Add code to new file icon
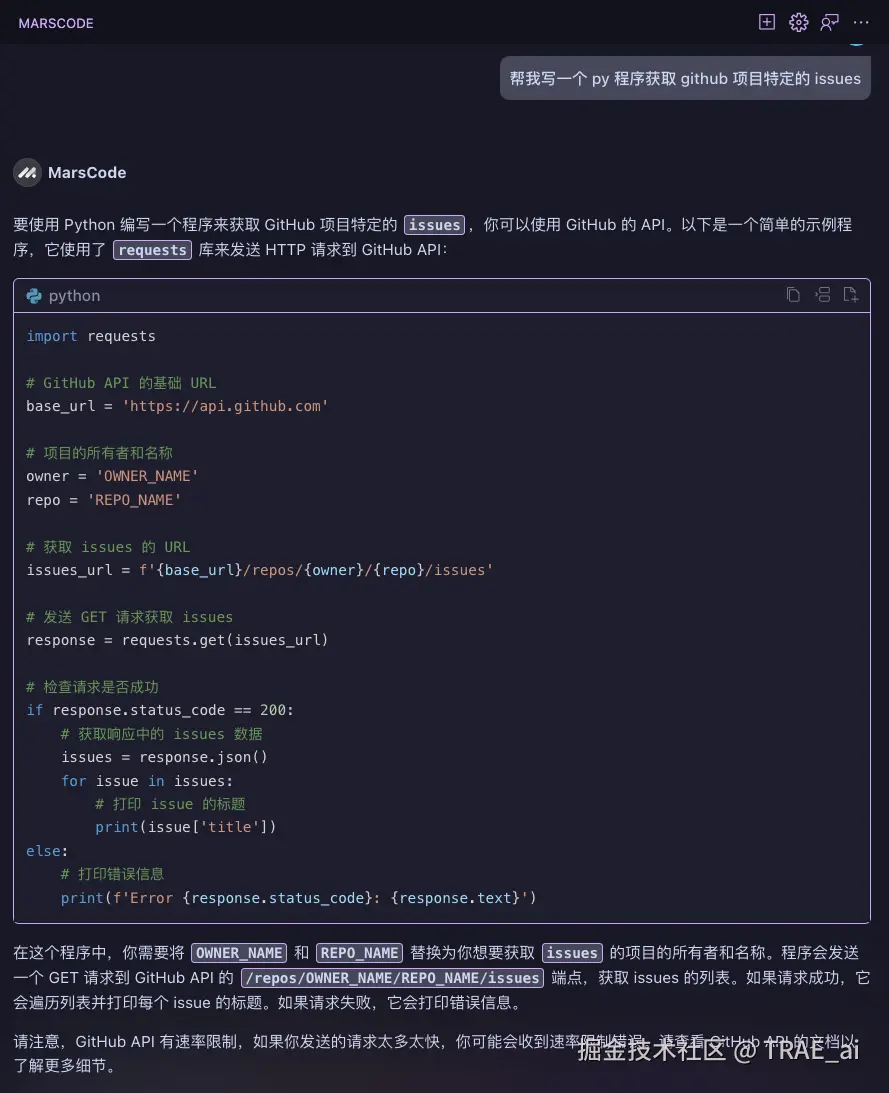The width and height of the screenshot is (889, 1093). pyautogui.click(x=851, y=295)
